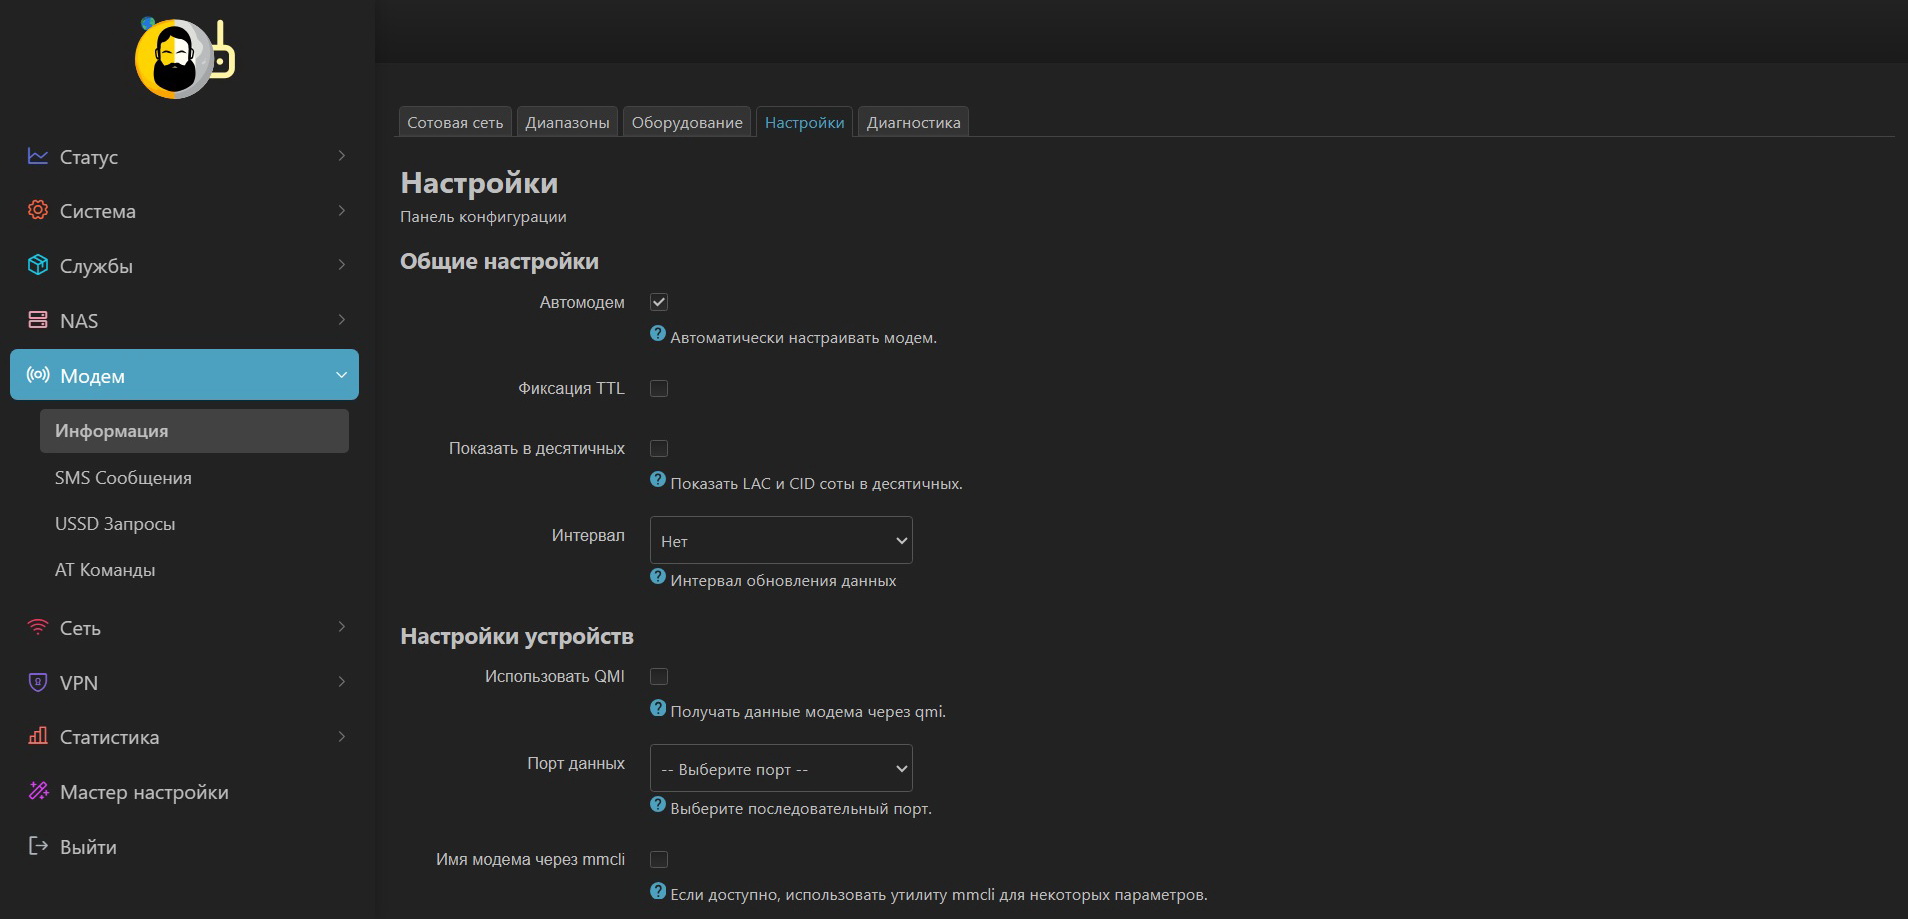Click the Статус menu label
1908x919 pixels.
(x=89, y=157)
